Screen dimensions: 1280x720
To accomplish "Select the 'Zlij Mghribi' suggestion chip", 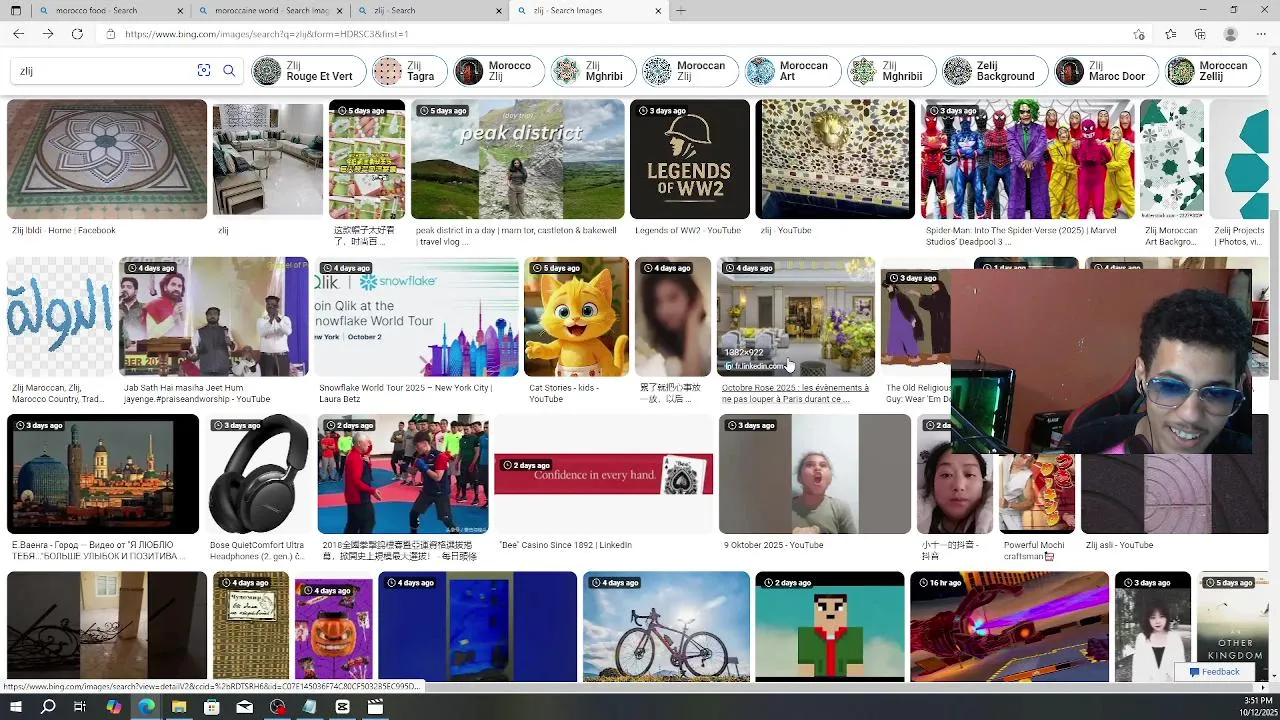I will point(592,71).
